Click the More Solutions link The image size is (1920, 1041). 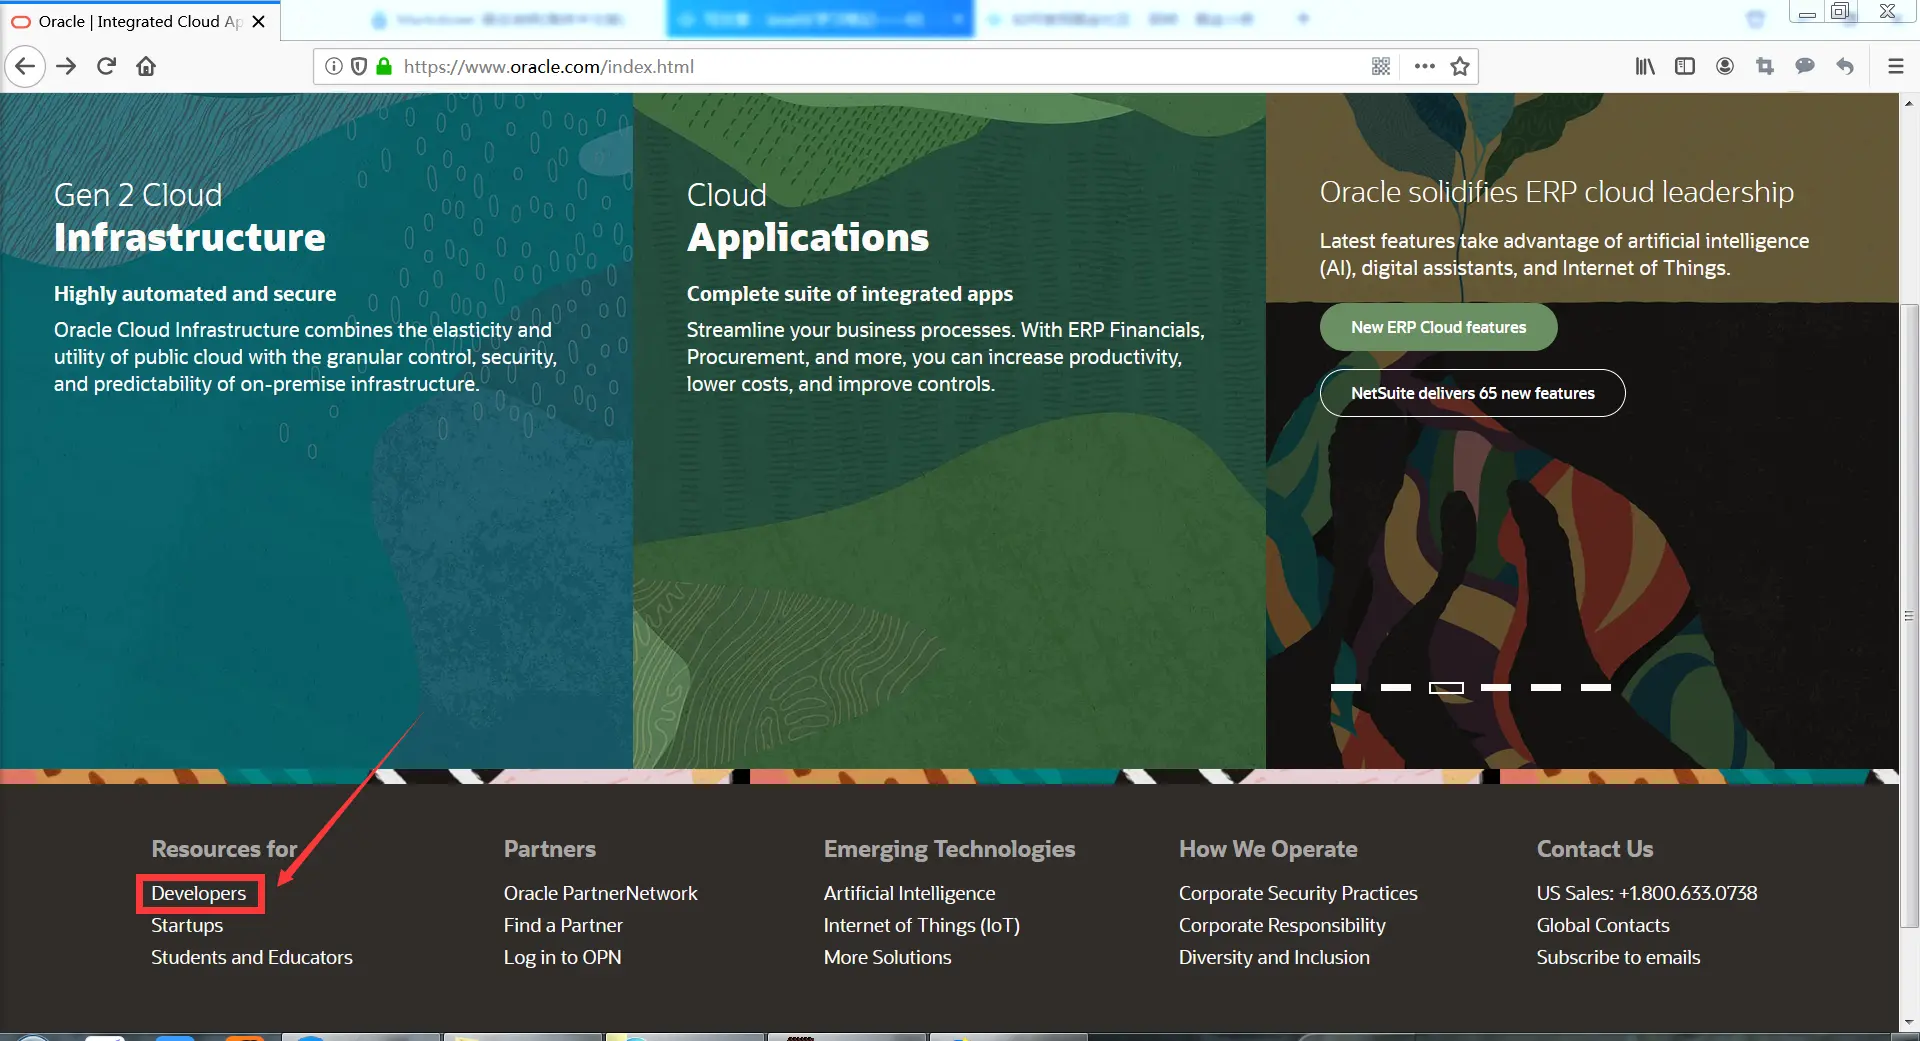[x=888, y=957]
